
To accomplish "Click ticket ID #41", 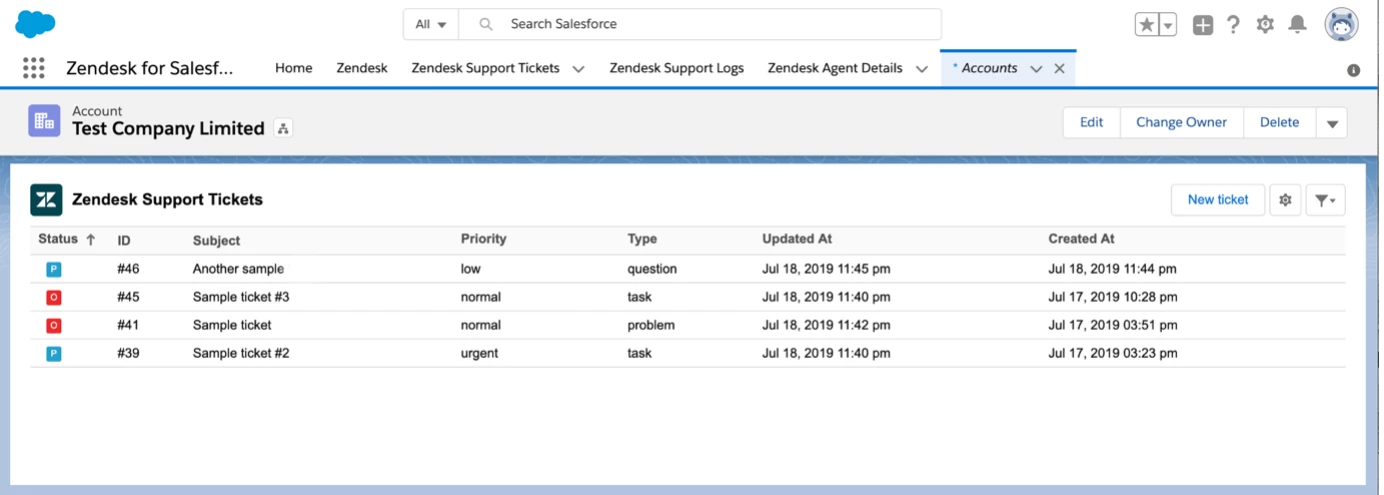I will tap(128, 325).
